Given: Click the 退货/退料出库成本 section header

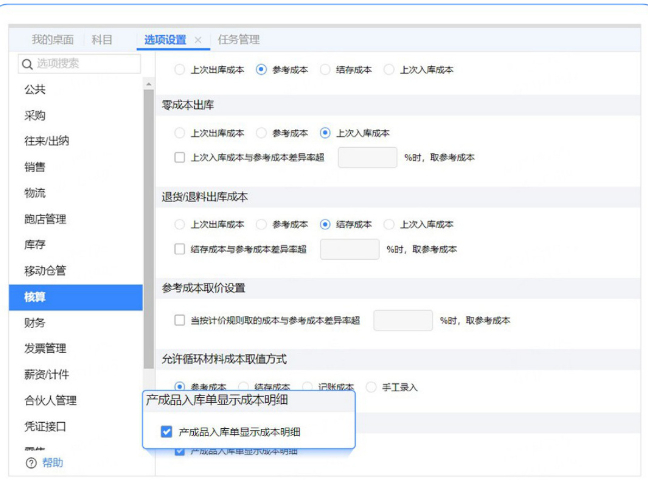Looking at the screenshot, I should pyautogui.click(x=398, y=197).
